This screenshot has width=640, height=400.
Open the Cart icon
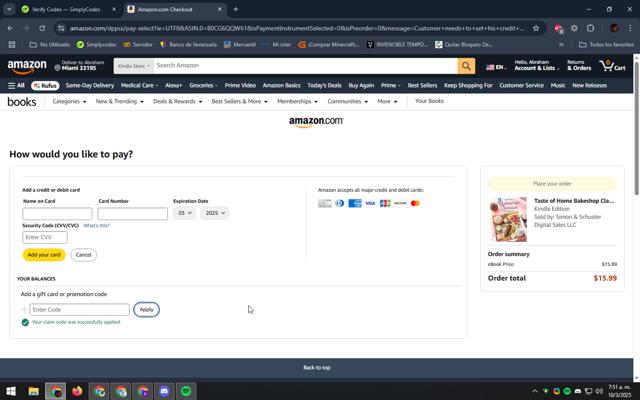[612, 66]
